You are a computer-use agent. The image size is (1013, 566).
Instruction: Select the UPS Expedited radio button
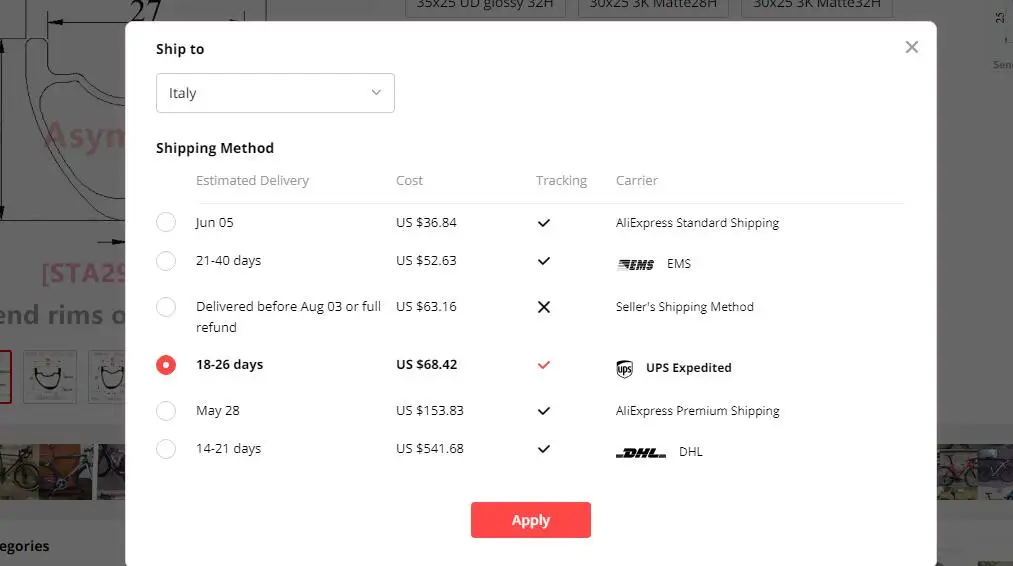pyautogui.click(x=166, y=365)
